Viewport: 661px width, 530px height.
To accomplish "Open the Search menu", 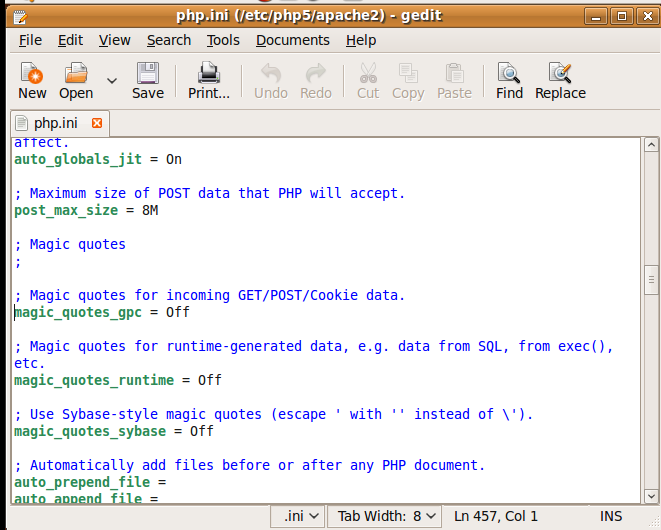I will pyautogui.click(x=169, y=40).
